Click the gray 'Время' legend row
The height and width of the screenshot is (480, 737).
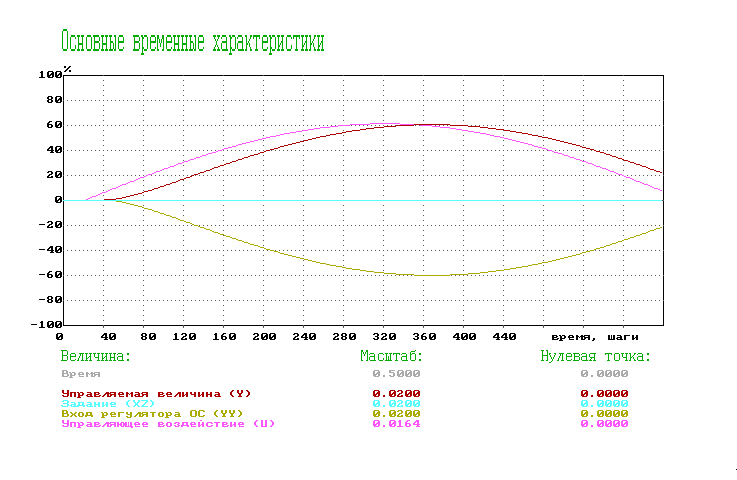(81, 373)
